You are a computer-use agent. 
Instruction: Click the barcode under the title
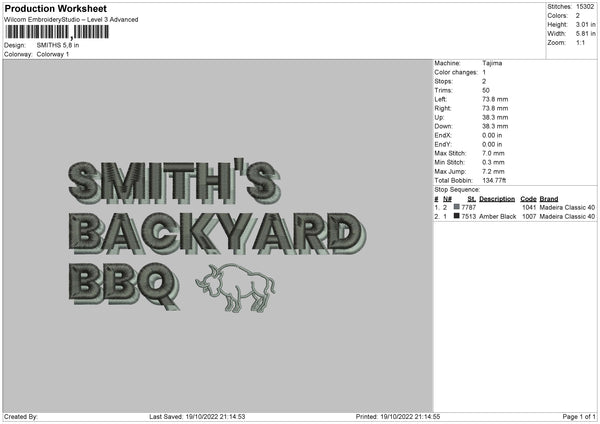click(x=57, y=32)
